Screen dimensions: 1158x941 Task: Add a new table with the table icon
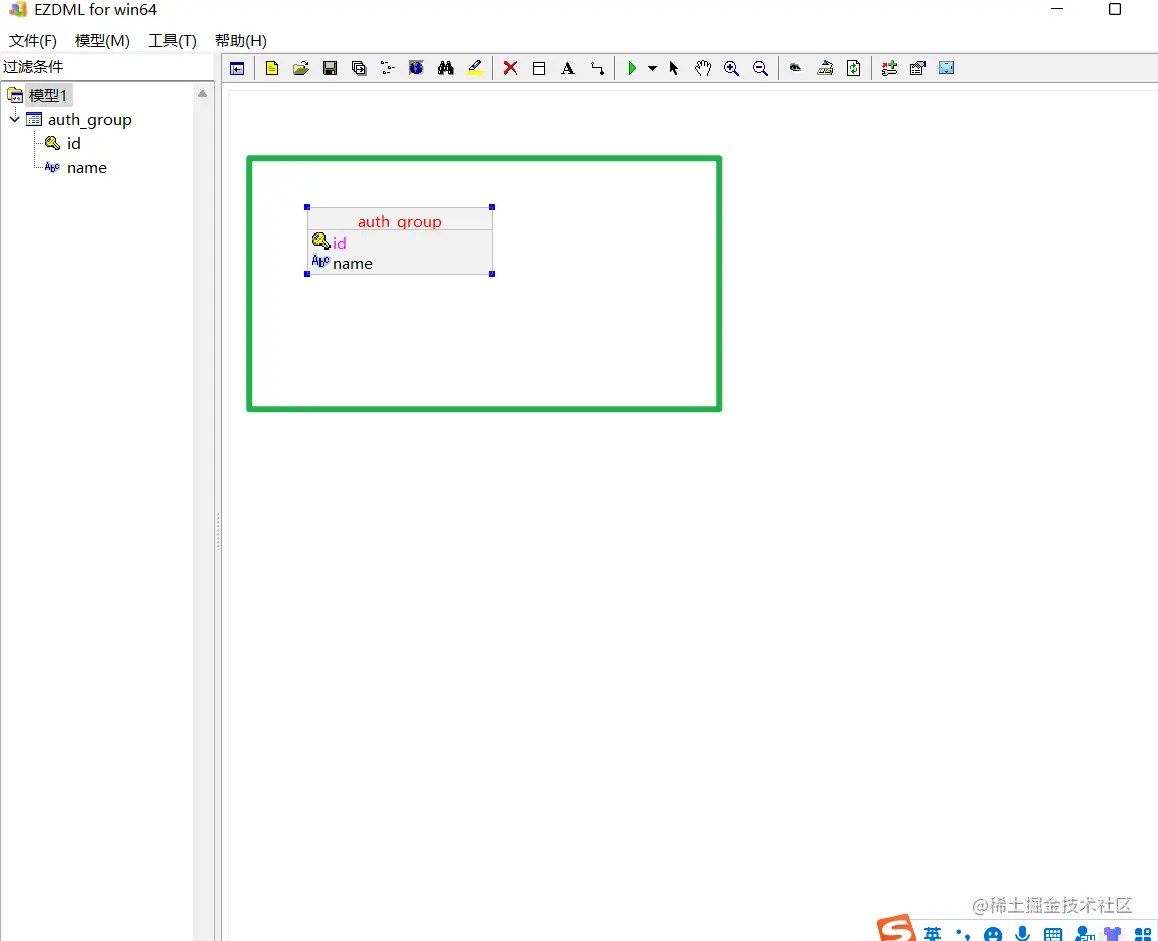(539, 68)
